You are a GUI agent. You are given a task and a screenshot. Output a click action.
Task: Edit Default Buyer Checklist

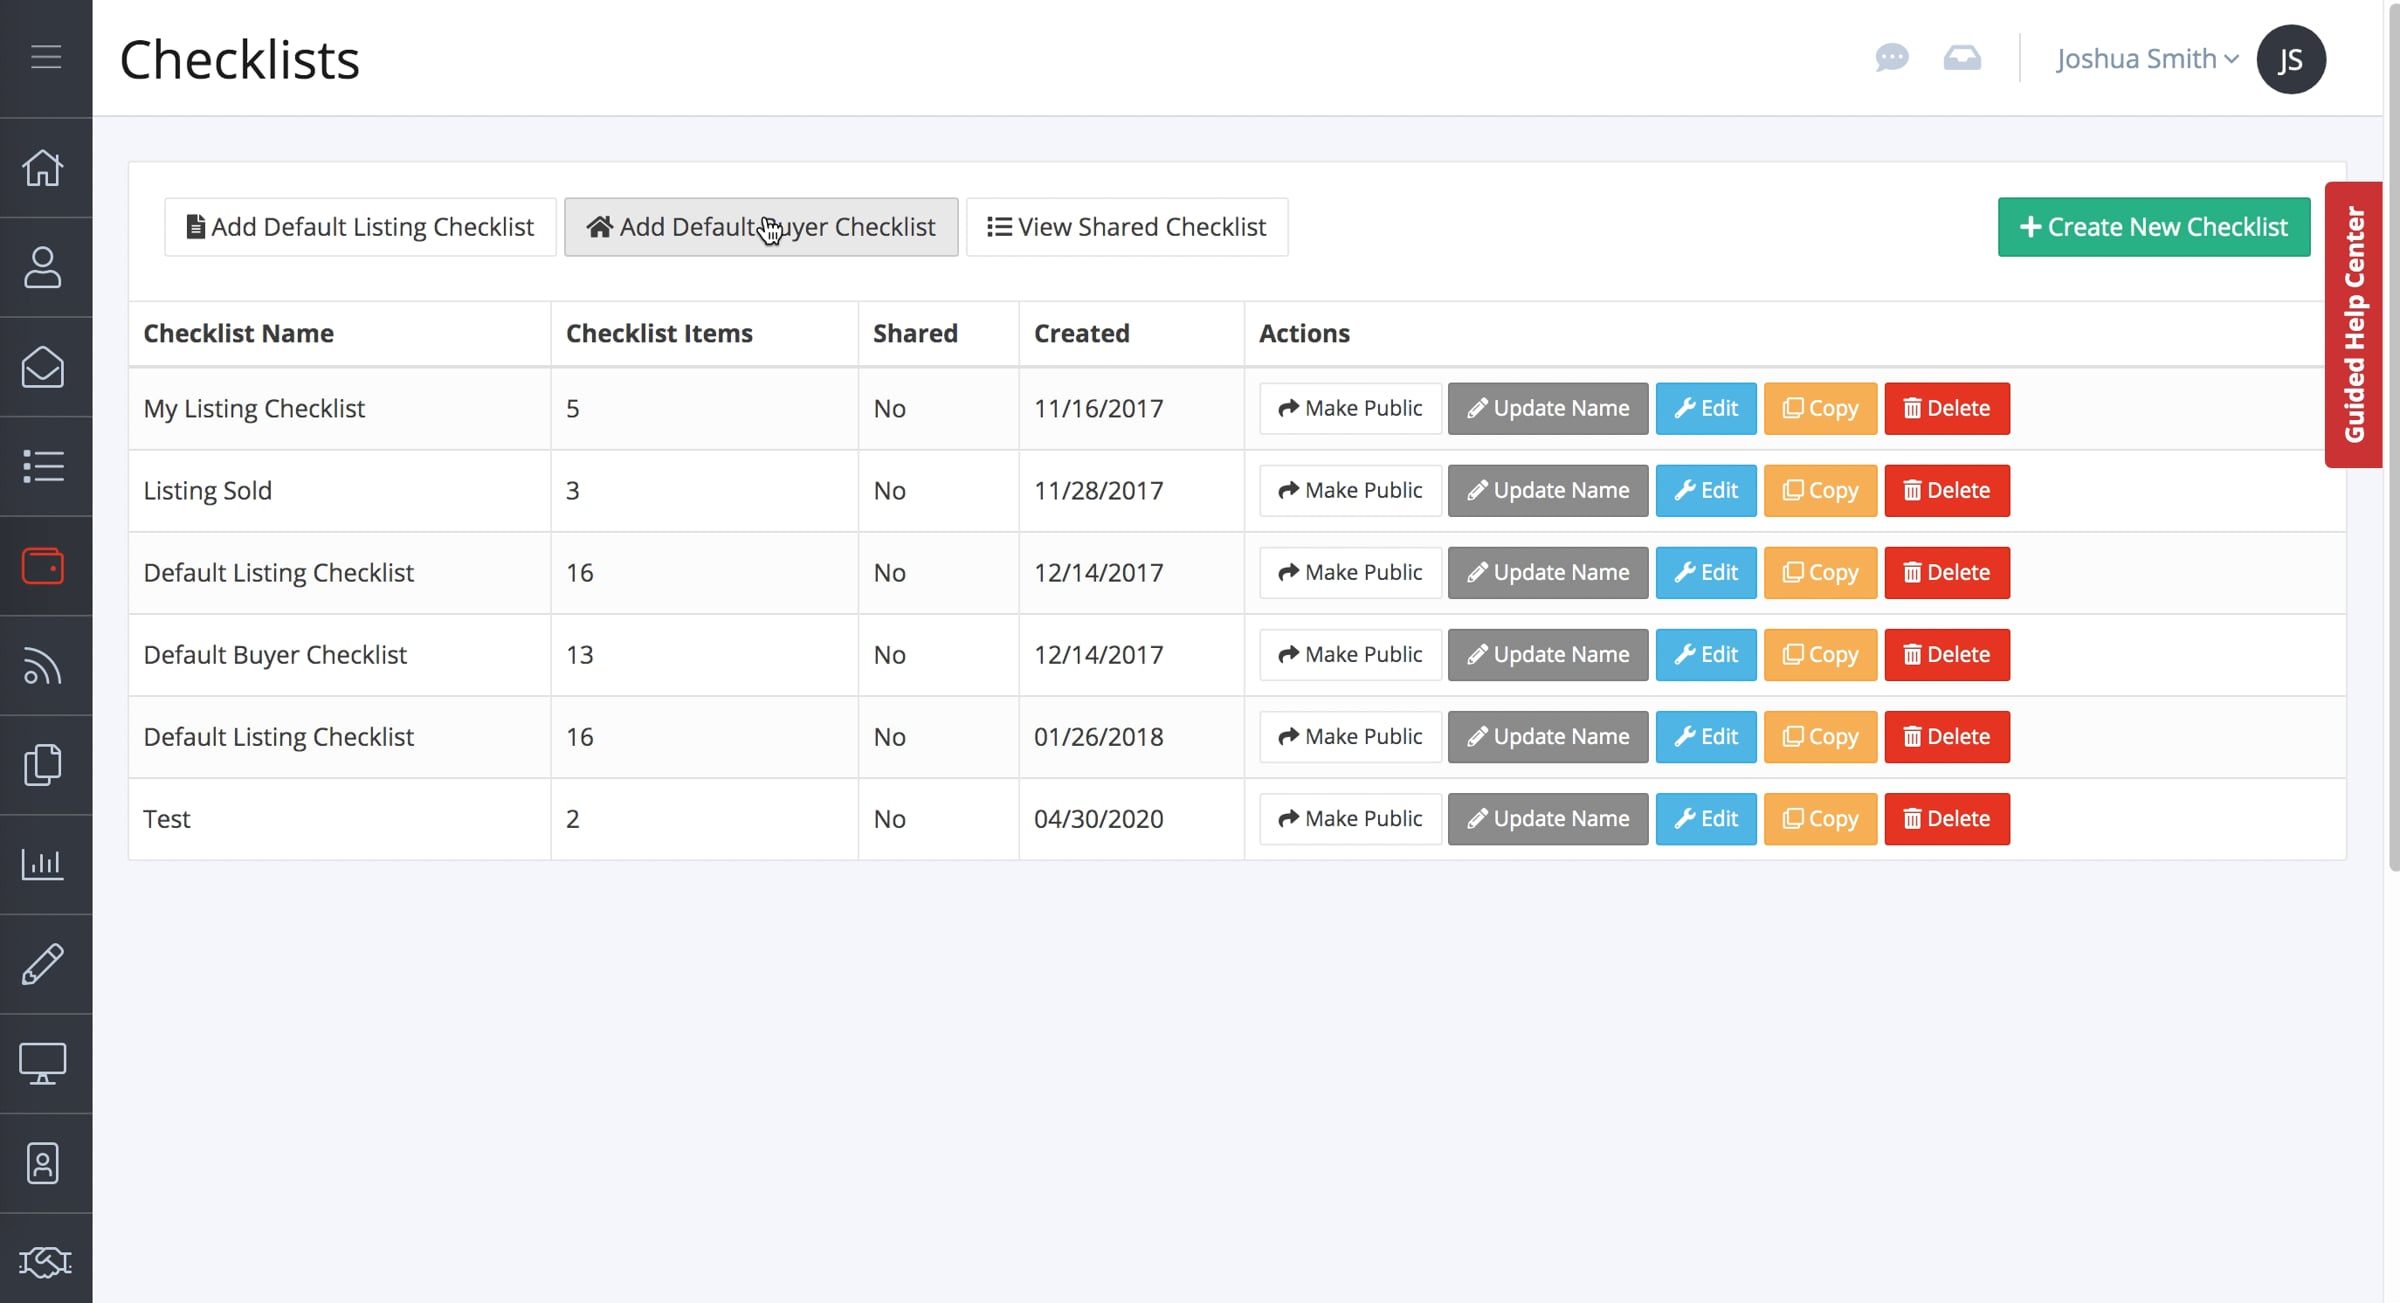[1706, 654]
